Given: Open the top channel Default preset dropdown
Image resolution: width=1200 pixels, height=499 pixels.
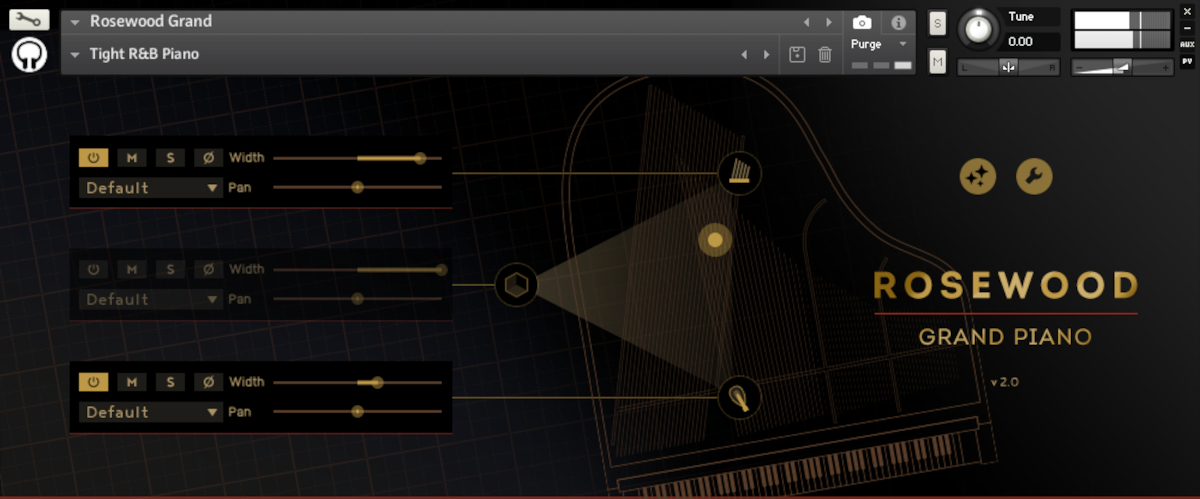Looking at the screenshot, I should pyautogui.click(x=151, y=188).
